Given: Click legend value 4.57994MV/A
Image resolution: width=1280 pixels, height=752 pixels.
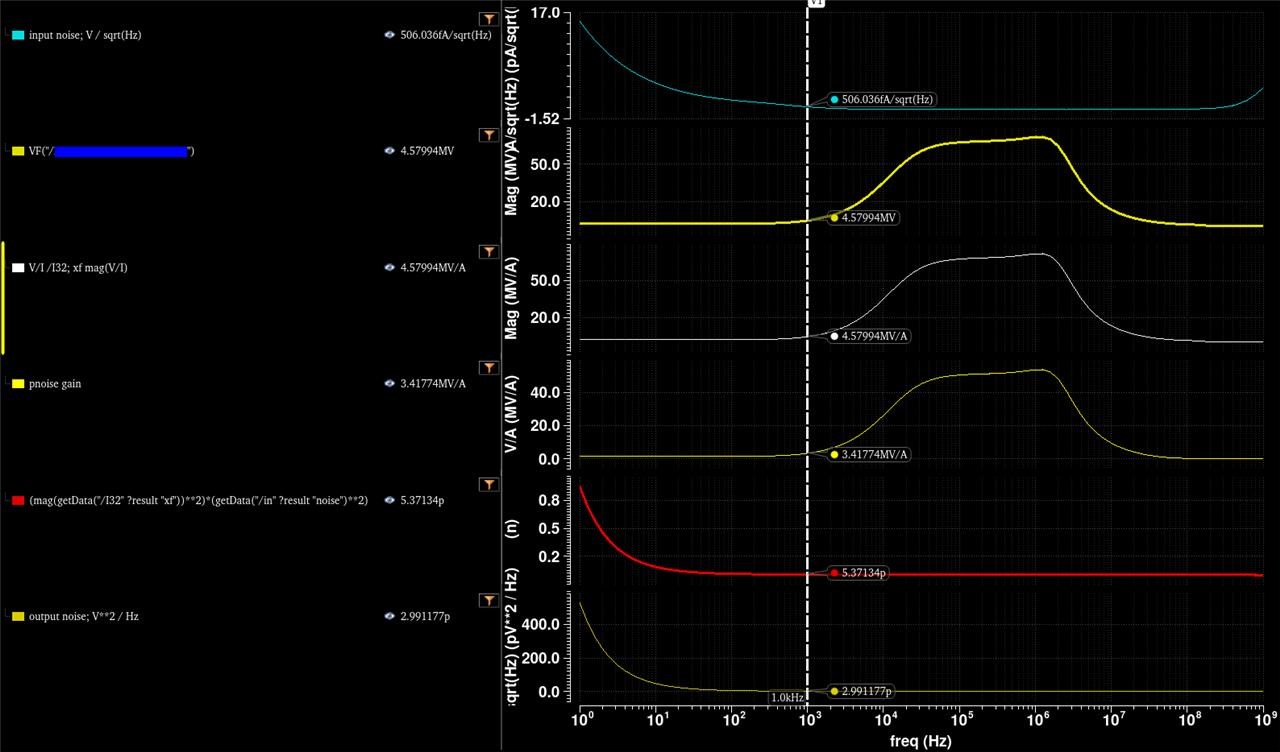Looking at the screenshot, I should click(433, 268).
